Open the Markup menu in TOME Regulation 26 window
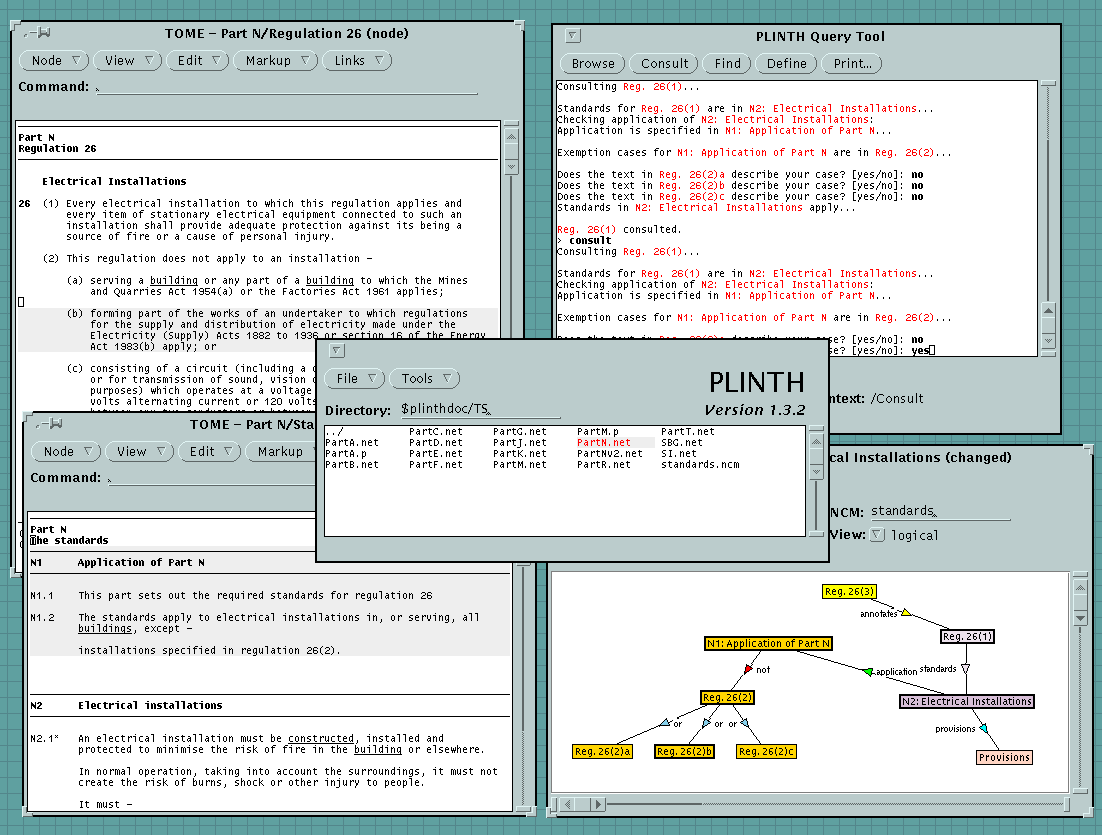The width and height of the screenshot is (1102, 835). (276, 60)
